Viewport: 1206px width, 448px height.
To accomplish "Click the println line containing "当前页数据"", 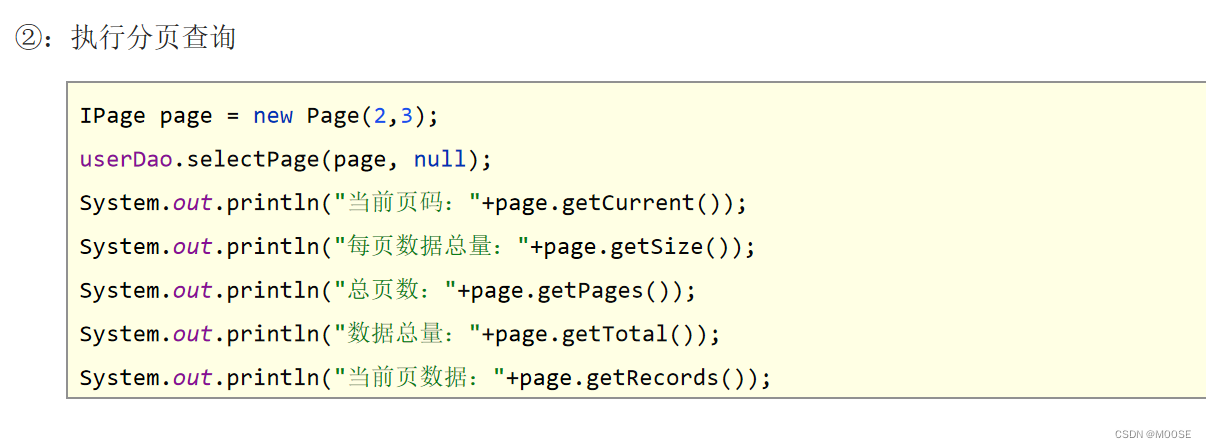I will (x=426, y=378).
